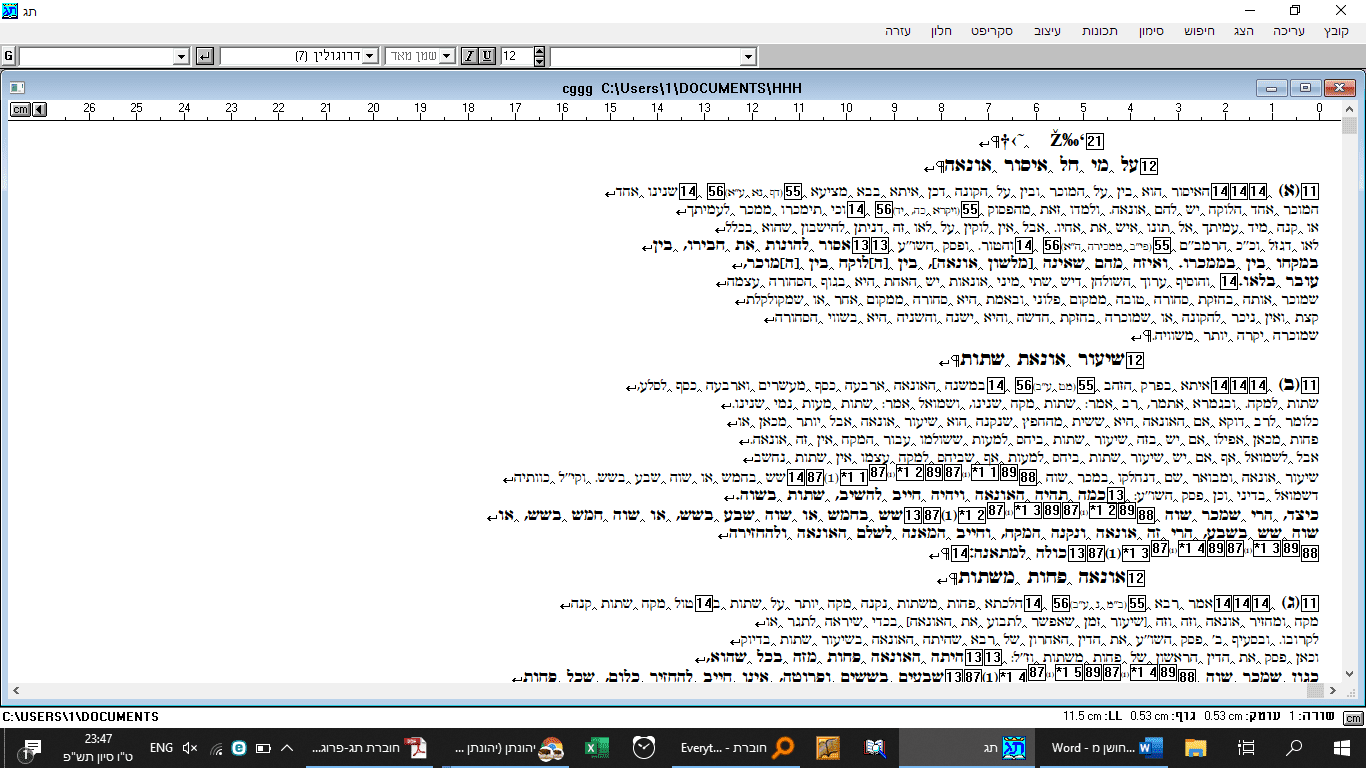
Task: Click the heading 'על מי חל איסור אונאה'
Action: [1040, 165]
